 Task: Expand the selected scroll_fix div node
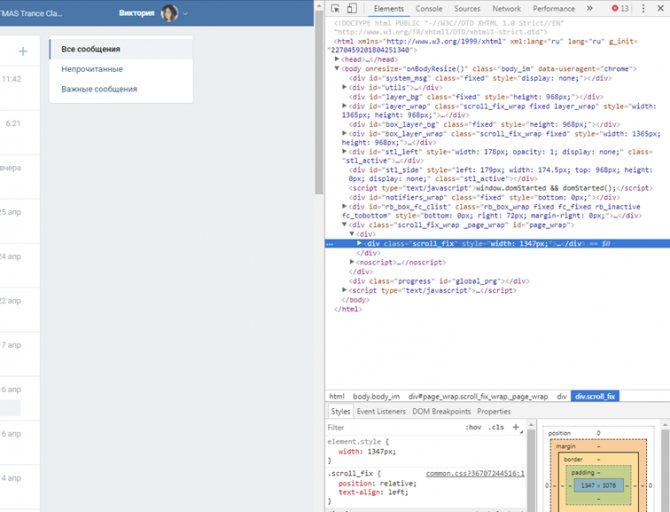click(359, 243)
